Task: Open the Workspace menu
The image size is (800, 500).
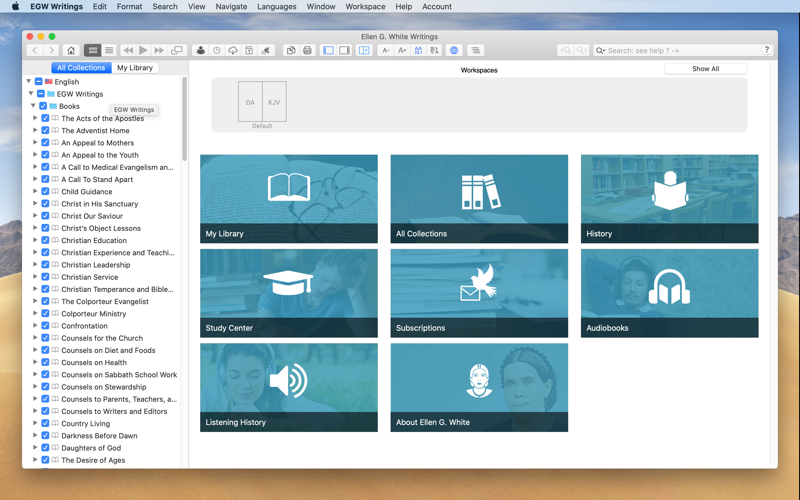Action: coord(365,6)
